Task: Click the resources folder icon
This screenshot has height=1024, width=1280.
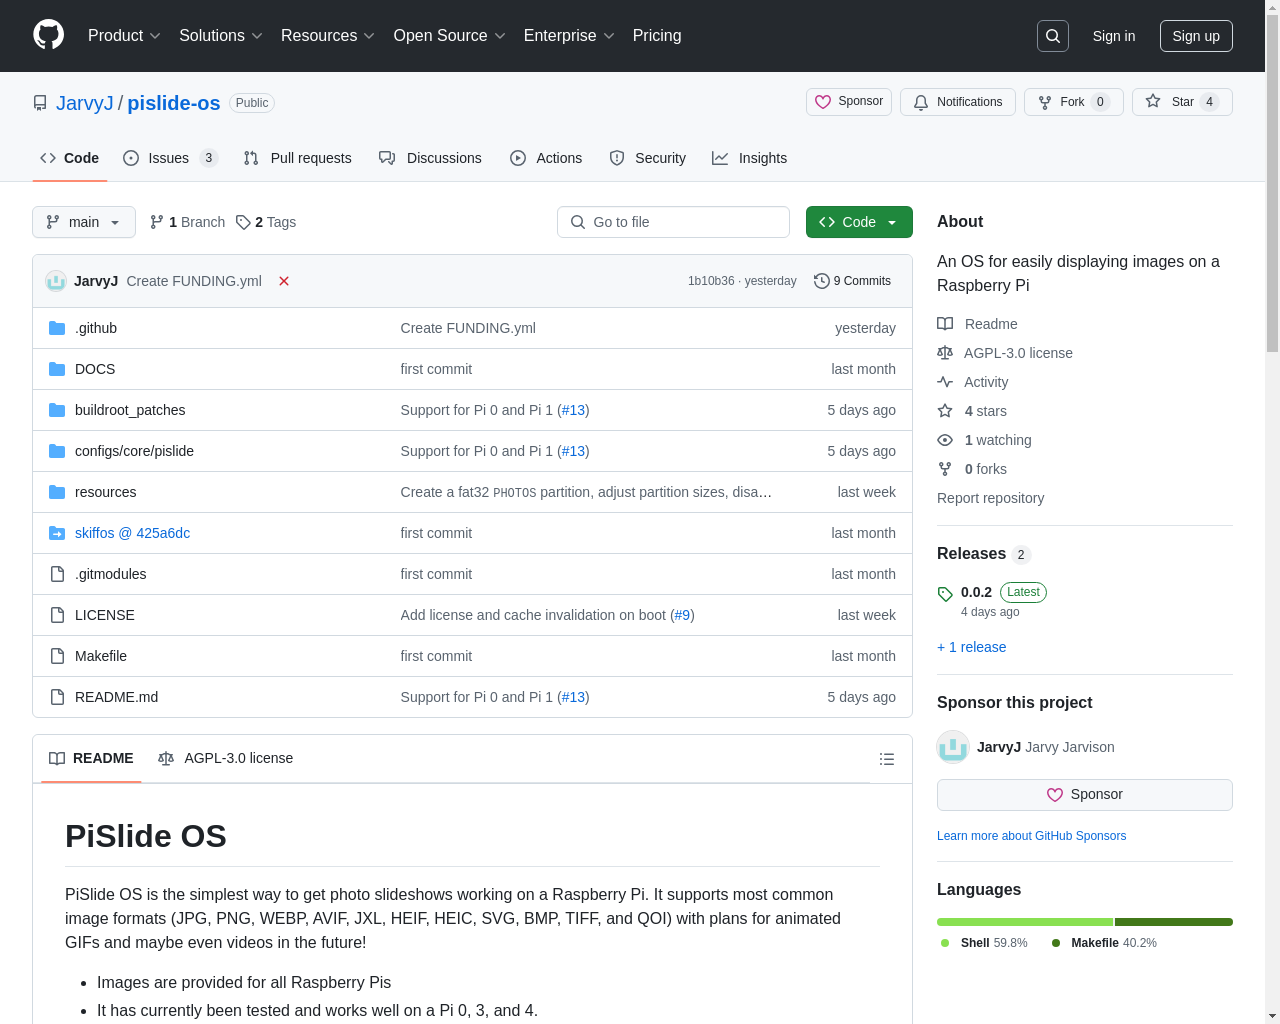Action: pyautogui.click(x=57, y=492)
